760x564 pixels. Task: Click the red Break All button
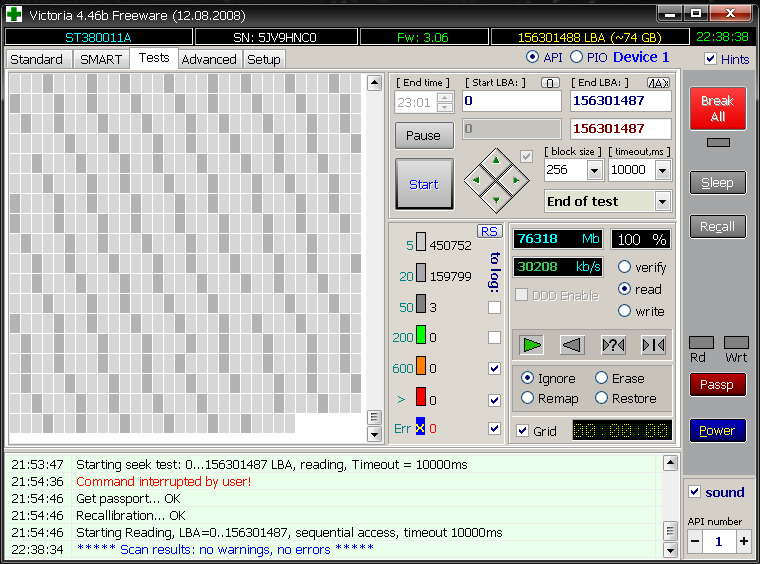pyautogui.click(x=717, y=109)
